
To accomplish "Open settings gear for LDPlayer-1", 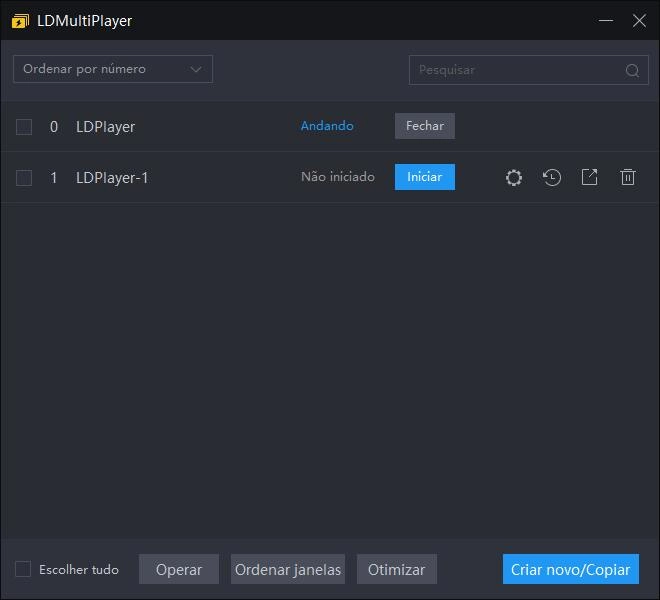I will click(x=514, y=178).
